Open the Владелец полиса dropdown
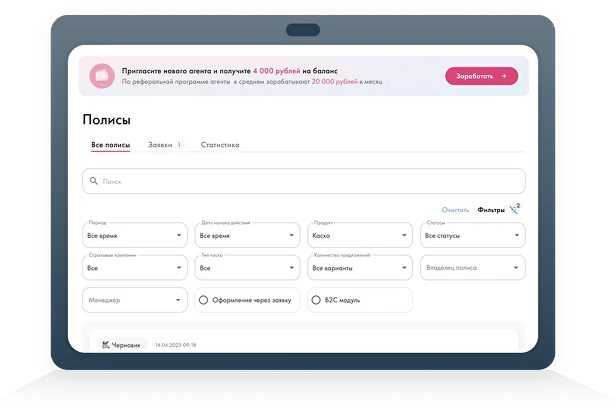The width and height of the screenshot is (614, 403). tap(473, 267)
